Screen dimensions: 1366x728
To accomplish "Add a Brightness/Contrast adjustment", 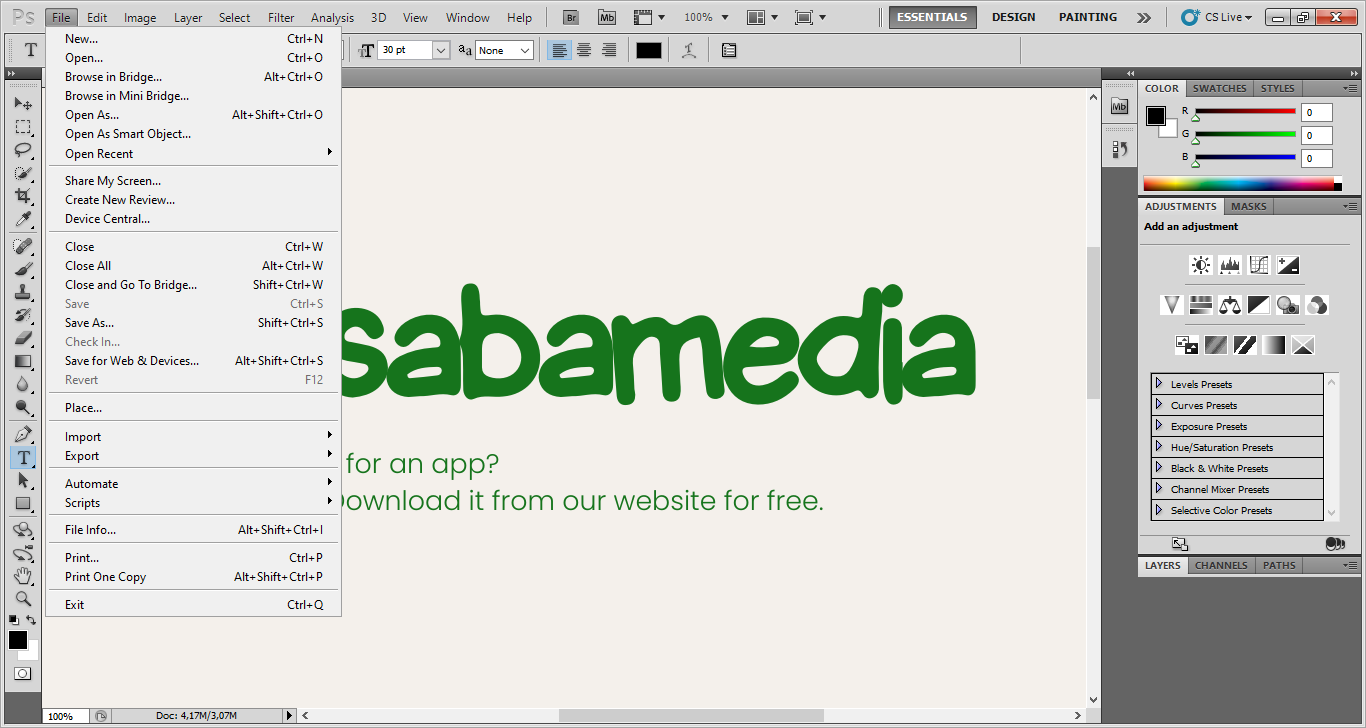I will point(1200,265).
